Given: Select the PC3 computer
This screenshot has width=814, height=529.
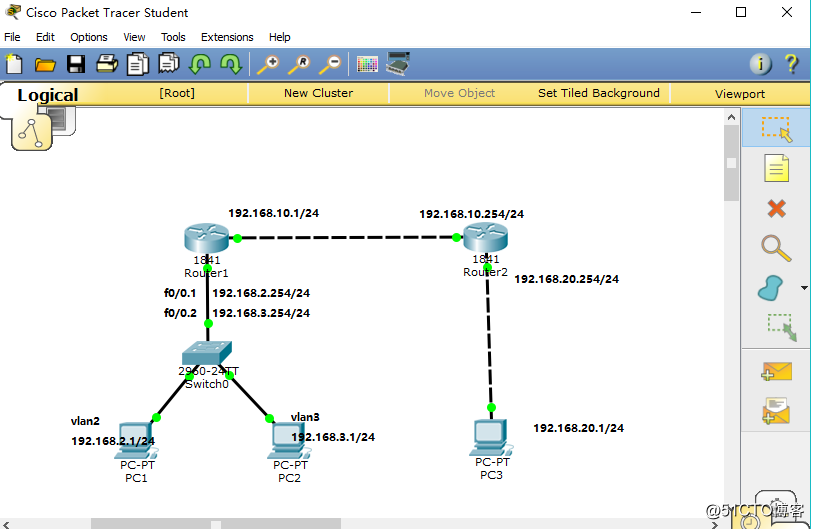Looking at the screenshot, I should pyautogui.click(x=491, y=437).
